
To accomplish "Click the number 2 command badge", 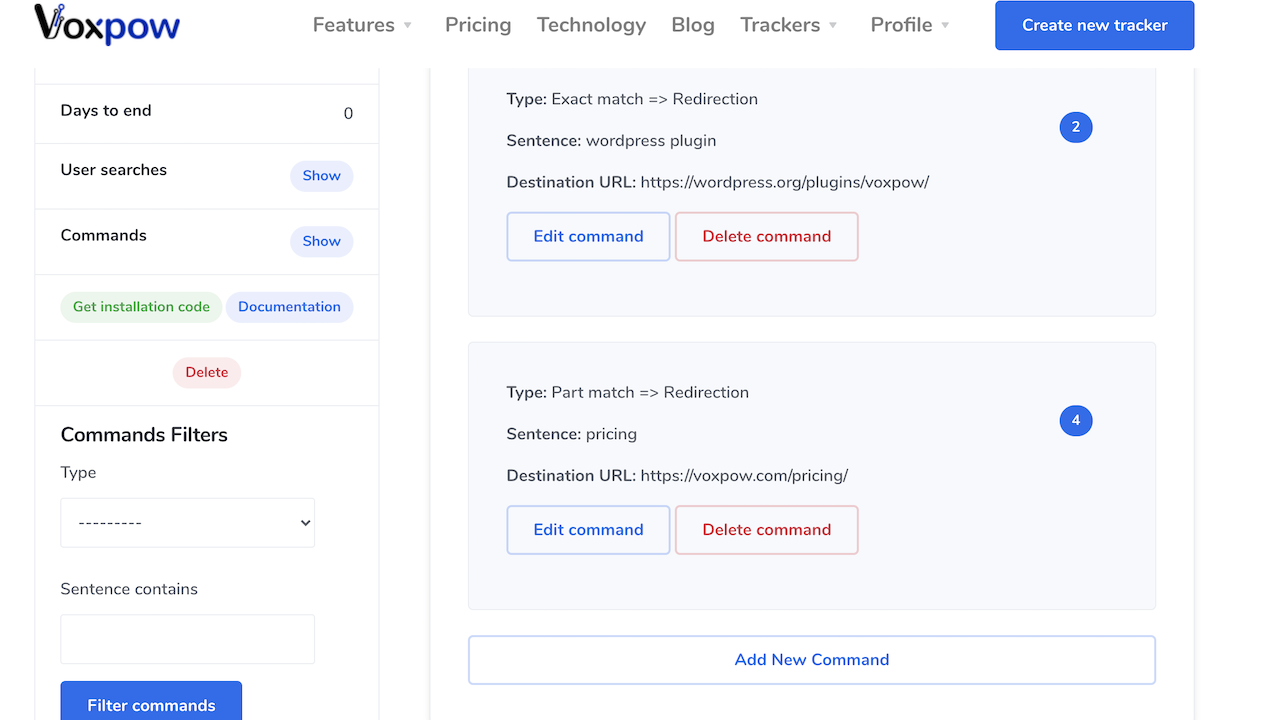I will [x=1076, y=127].
